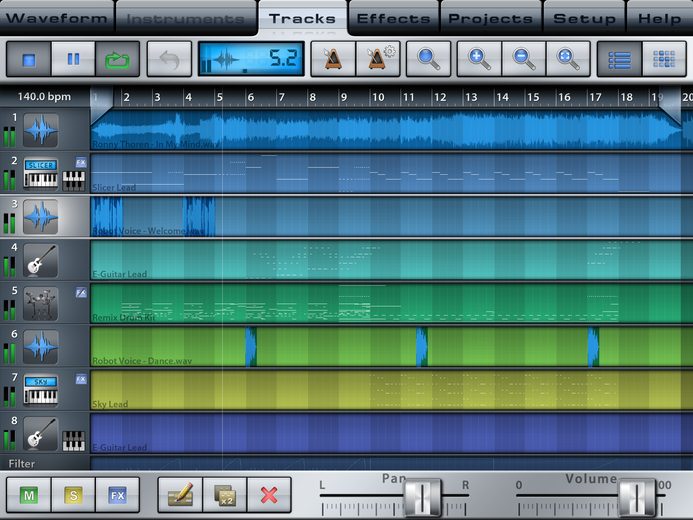Switch to grid track view

point(664,59)
